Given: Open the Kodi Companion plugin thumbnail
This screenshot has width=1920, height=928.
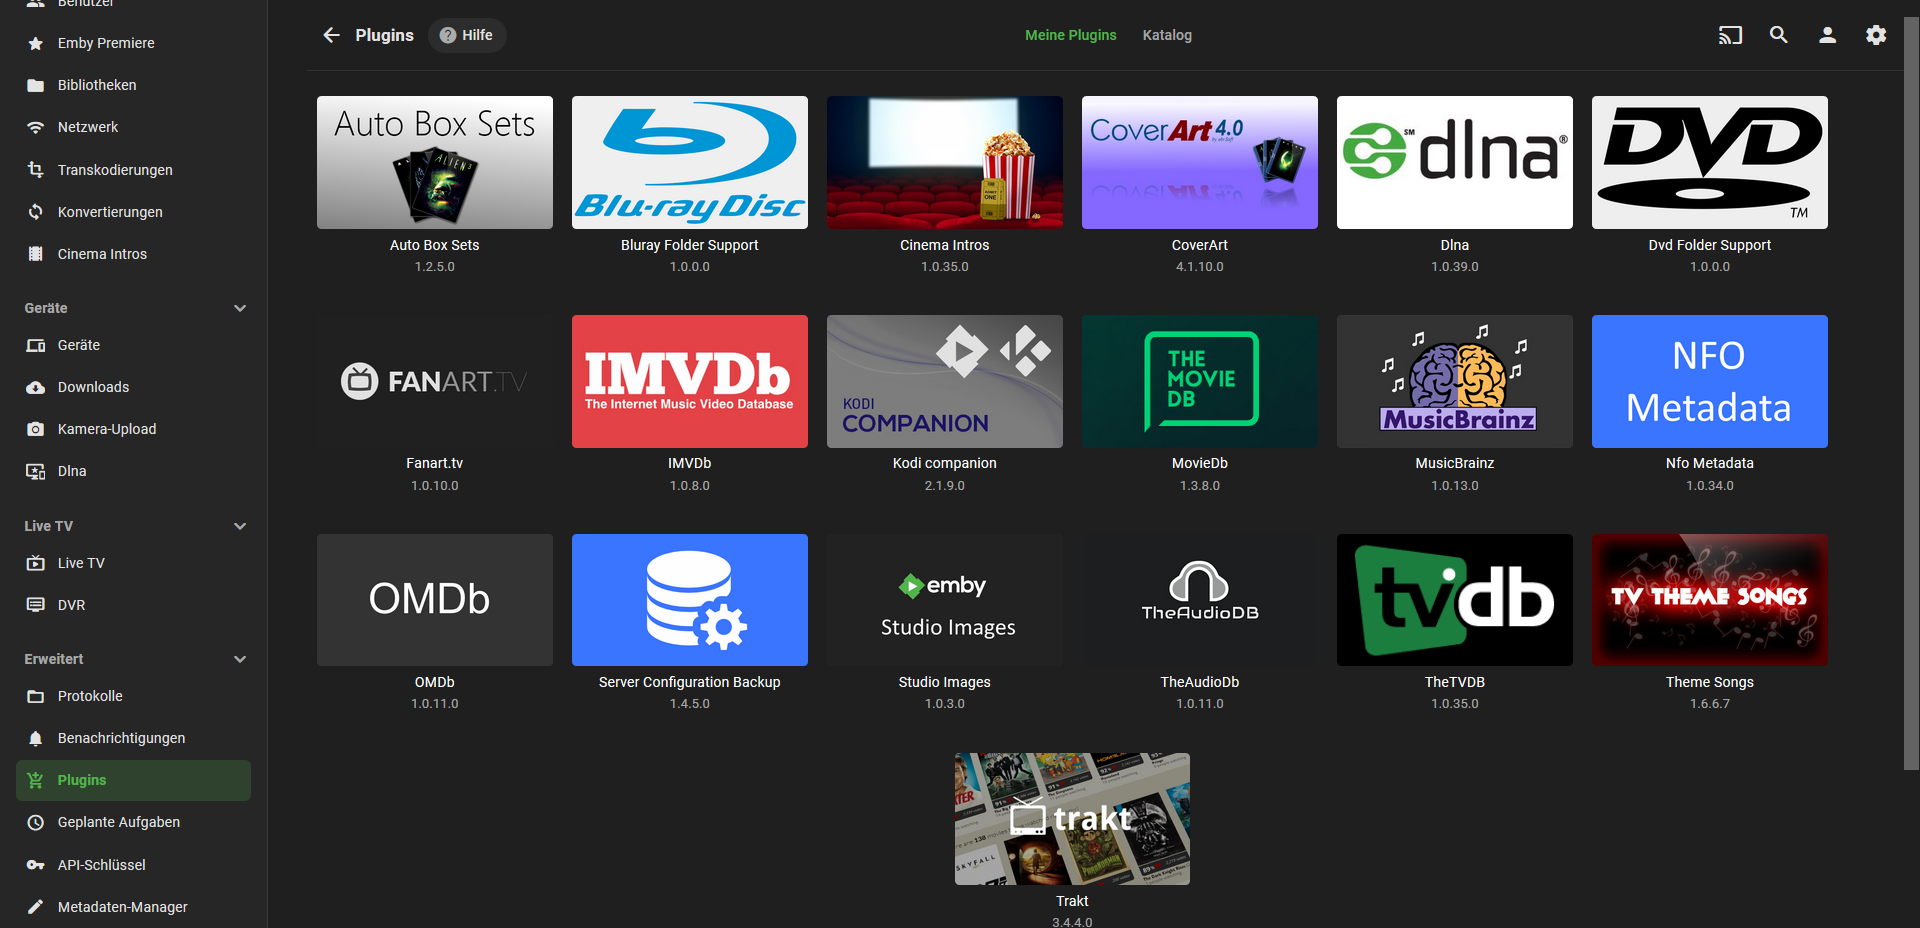Looking at the screenshot, I should click(x=945, y=381).
